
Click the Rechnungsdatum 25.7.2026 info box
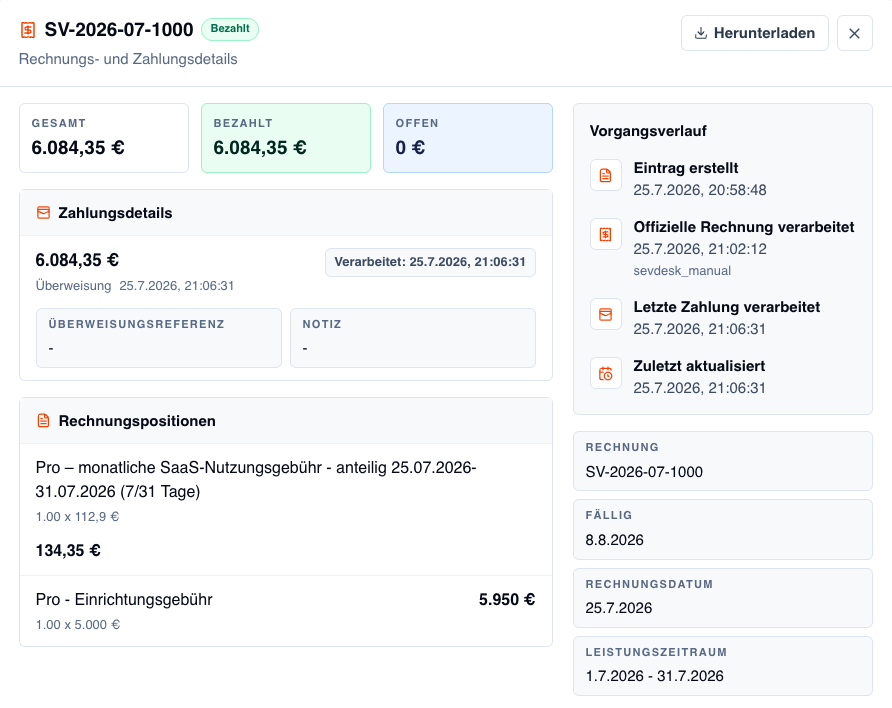pyautogui.click(x=723, y=598)
